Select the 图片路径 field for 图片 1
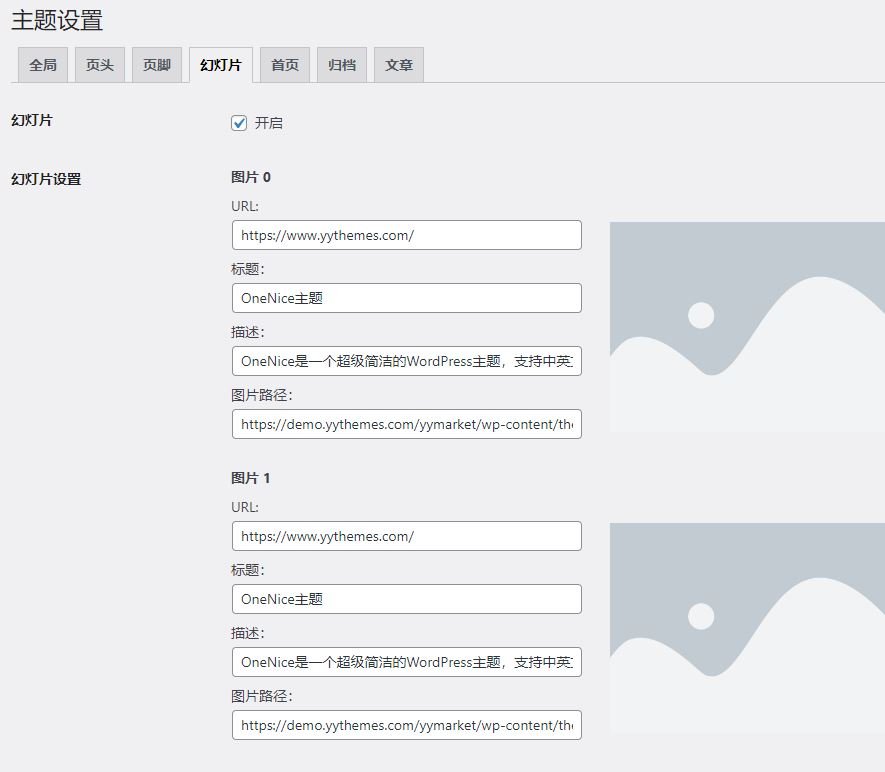This screenshot has width=885, height=772. 406,725
